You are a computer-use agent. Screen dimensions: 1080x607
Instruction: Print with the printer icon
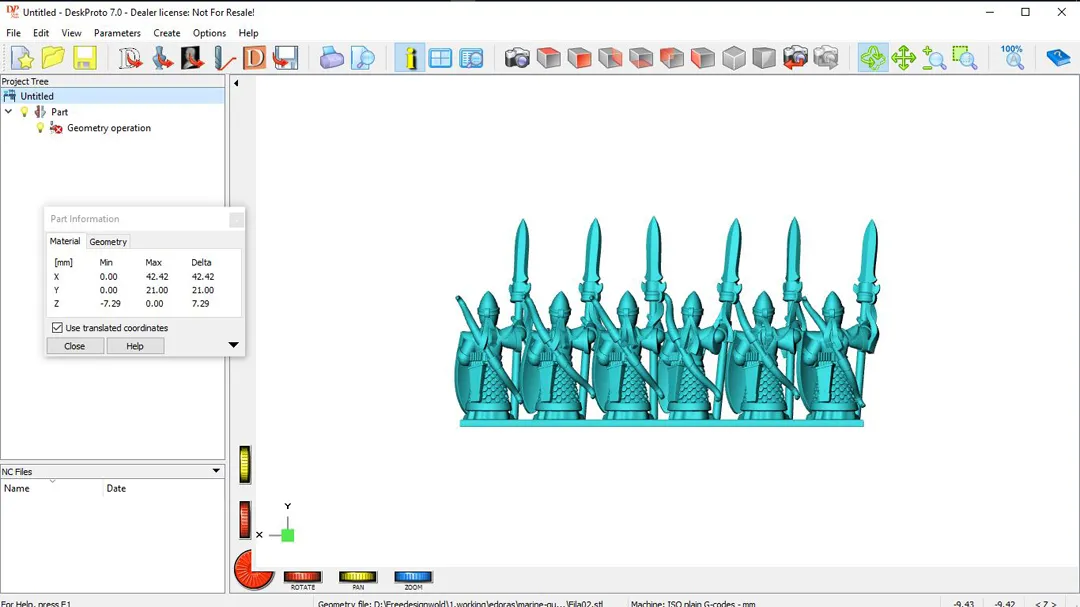(x=331, y=58)
